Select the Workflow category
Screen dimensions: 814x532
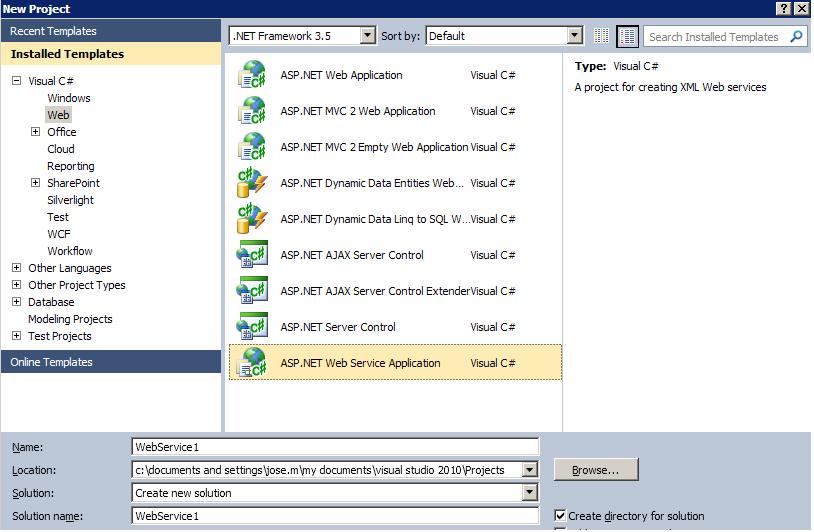pos(70,251)
